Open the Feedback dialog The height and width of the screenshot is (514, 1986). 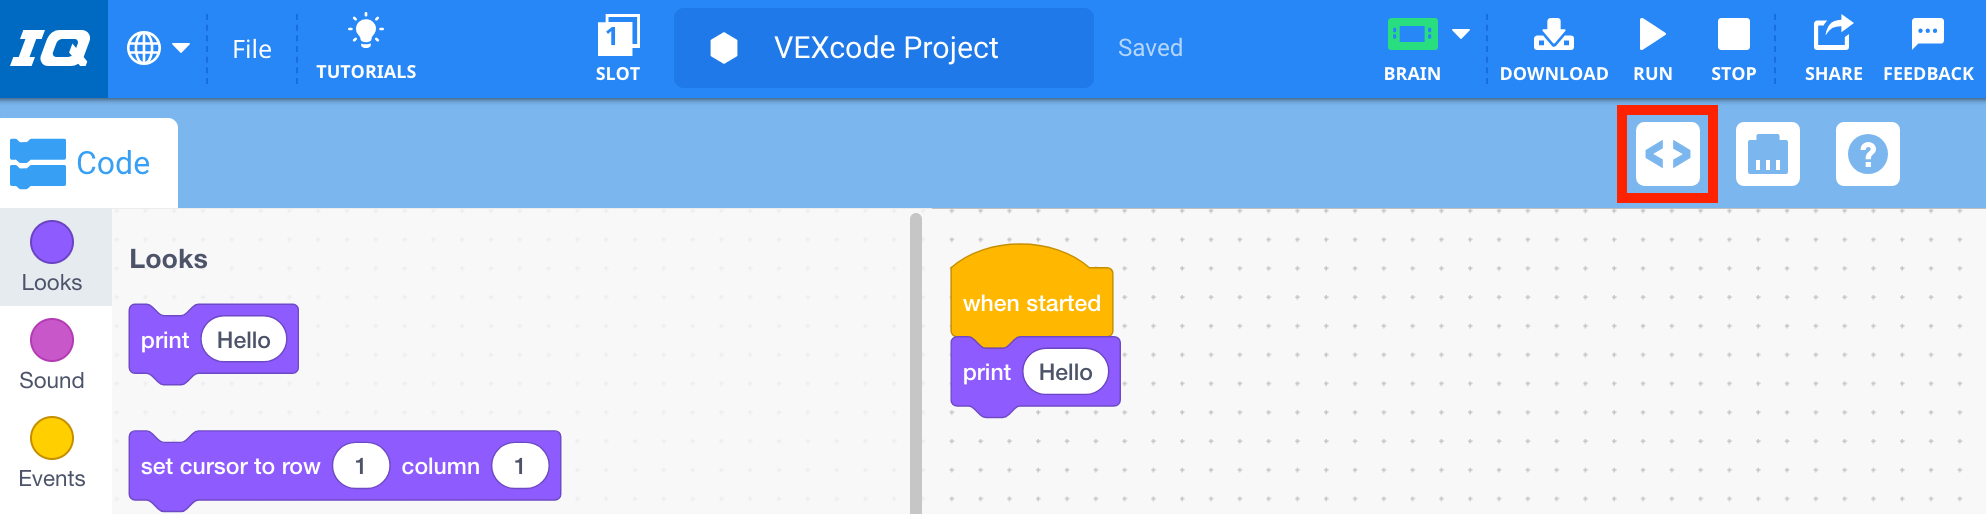click(x=1928, y=48)
